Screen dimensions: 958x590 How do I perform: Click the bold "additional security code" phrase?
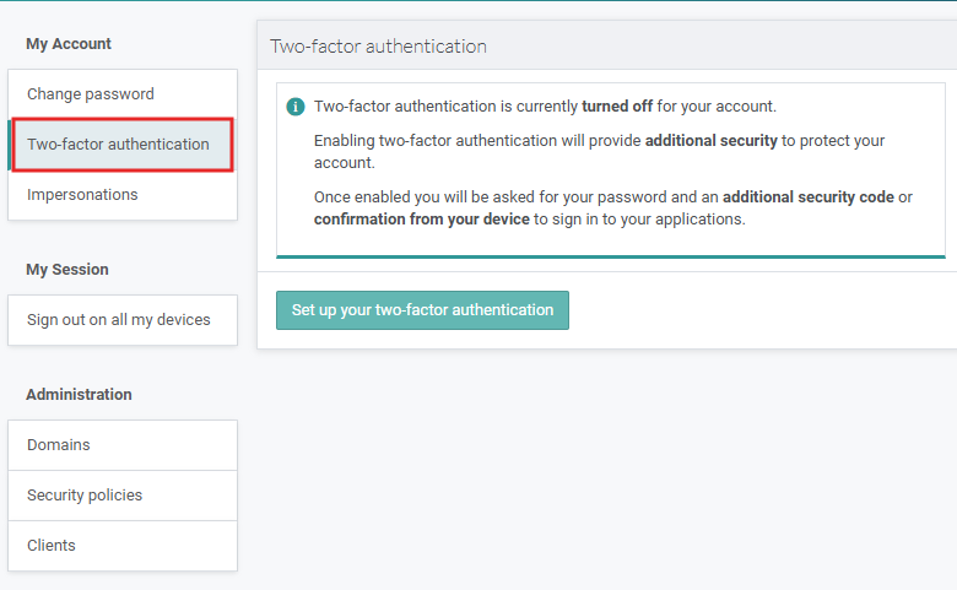[808, 197]
